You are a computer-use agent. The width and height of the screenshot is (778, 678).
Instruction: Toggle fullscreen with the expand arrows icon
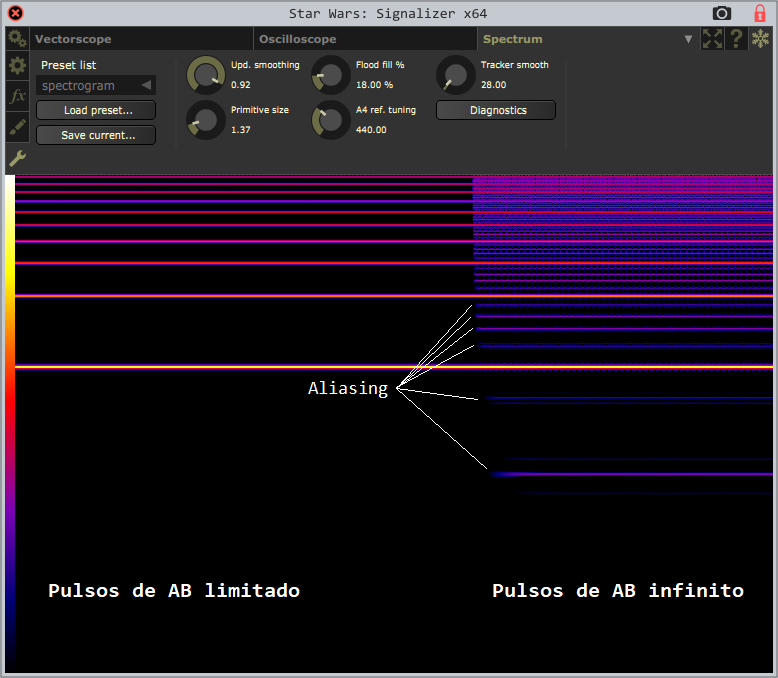pos(712,38)
